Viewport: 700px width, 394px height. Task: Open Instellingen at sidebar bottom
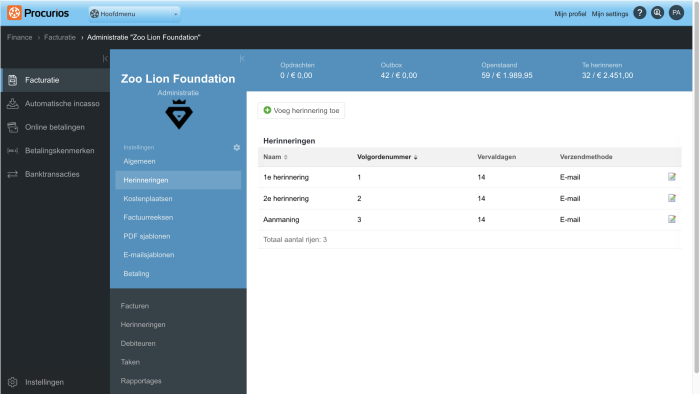coord(44,382)
